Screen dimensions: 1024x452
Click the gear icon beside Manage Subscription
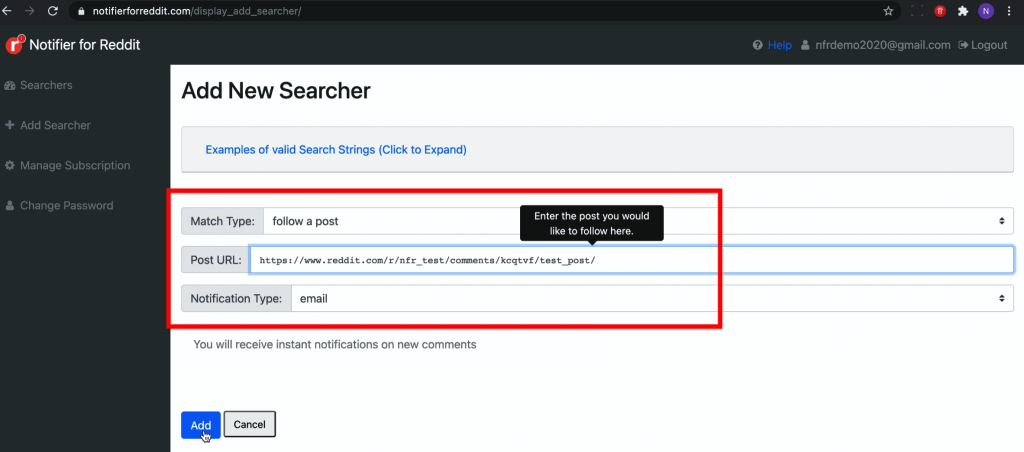[x=10, y=165]
